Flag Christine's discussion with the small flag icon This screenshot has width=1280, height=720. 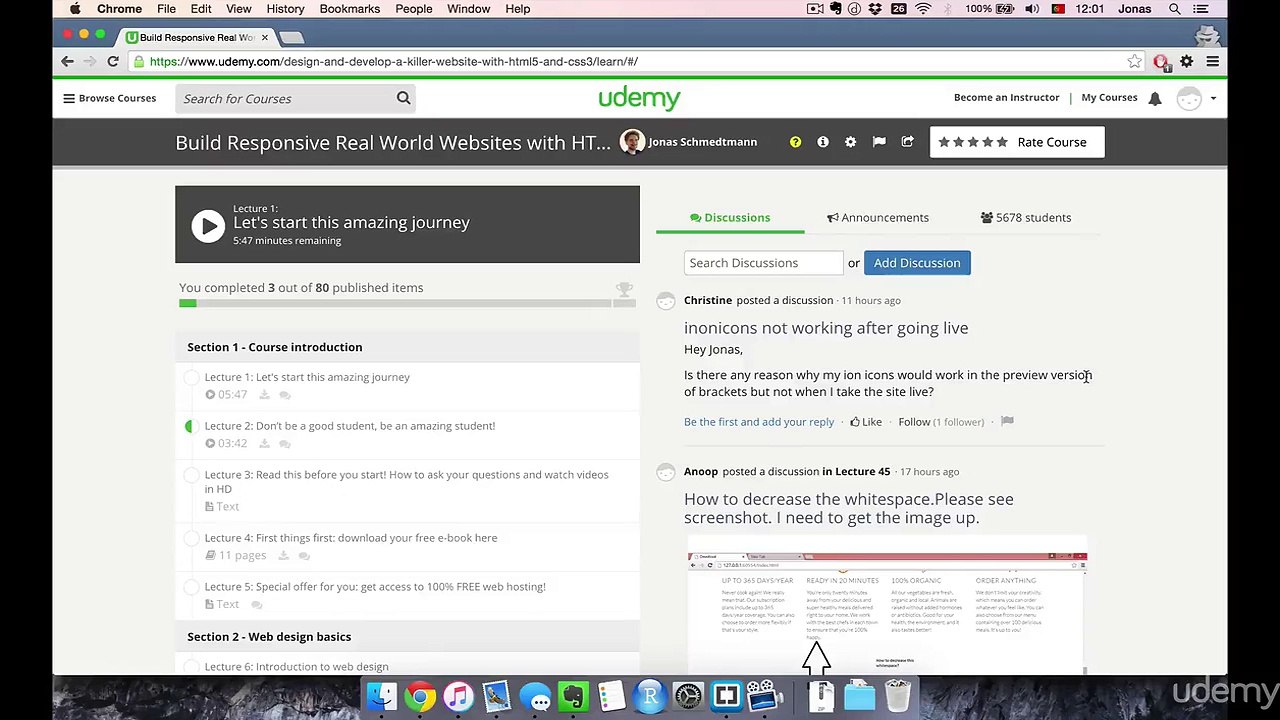tap(1007, 422)
